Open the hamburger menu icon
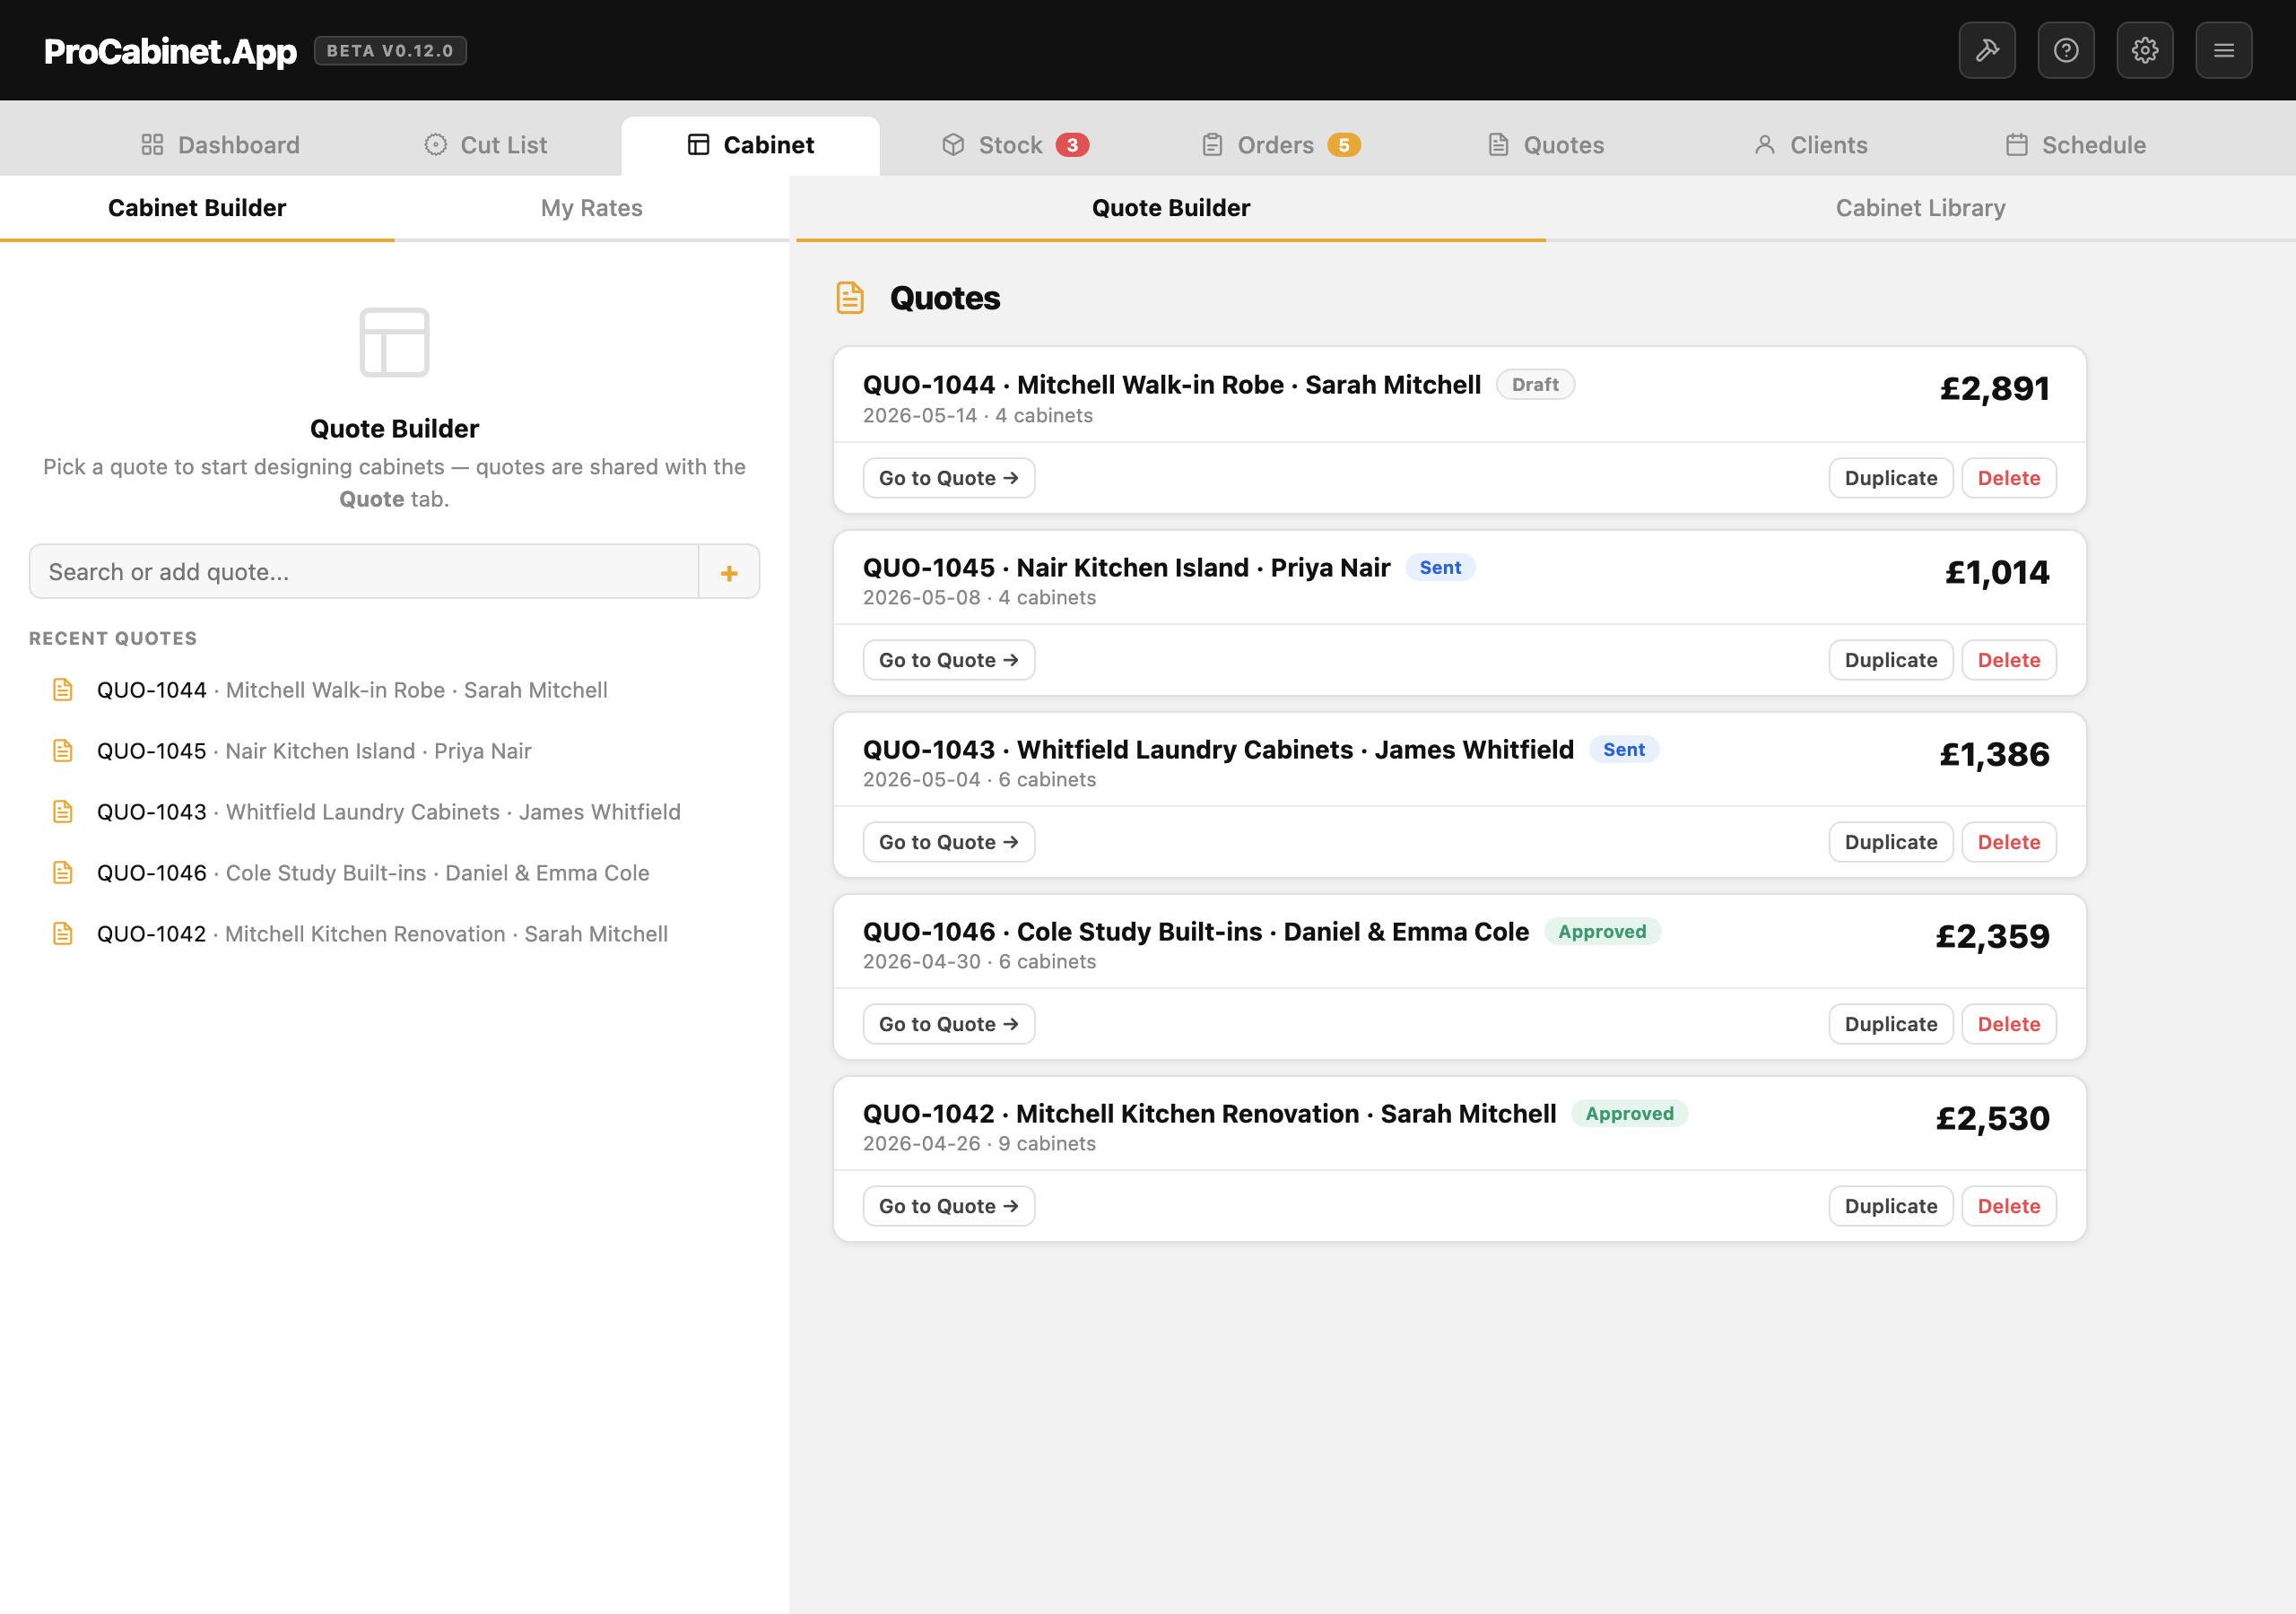 click(2224, 50)
